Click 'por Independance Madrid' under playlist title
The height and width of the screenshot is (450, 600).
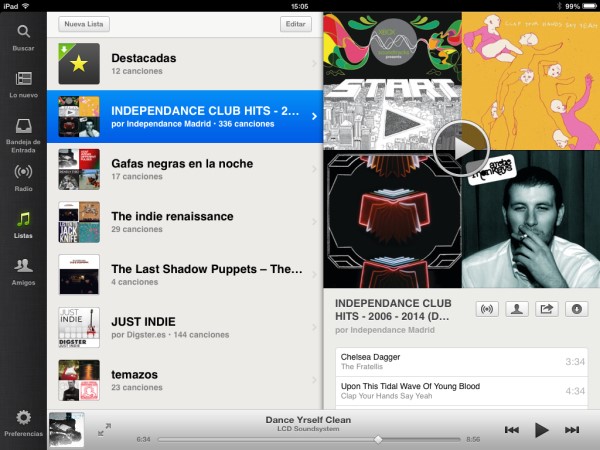point(385,330)
